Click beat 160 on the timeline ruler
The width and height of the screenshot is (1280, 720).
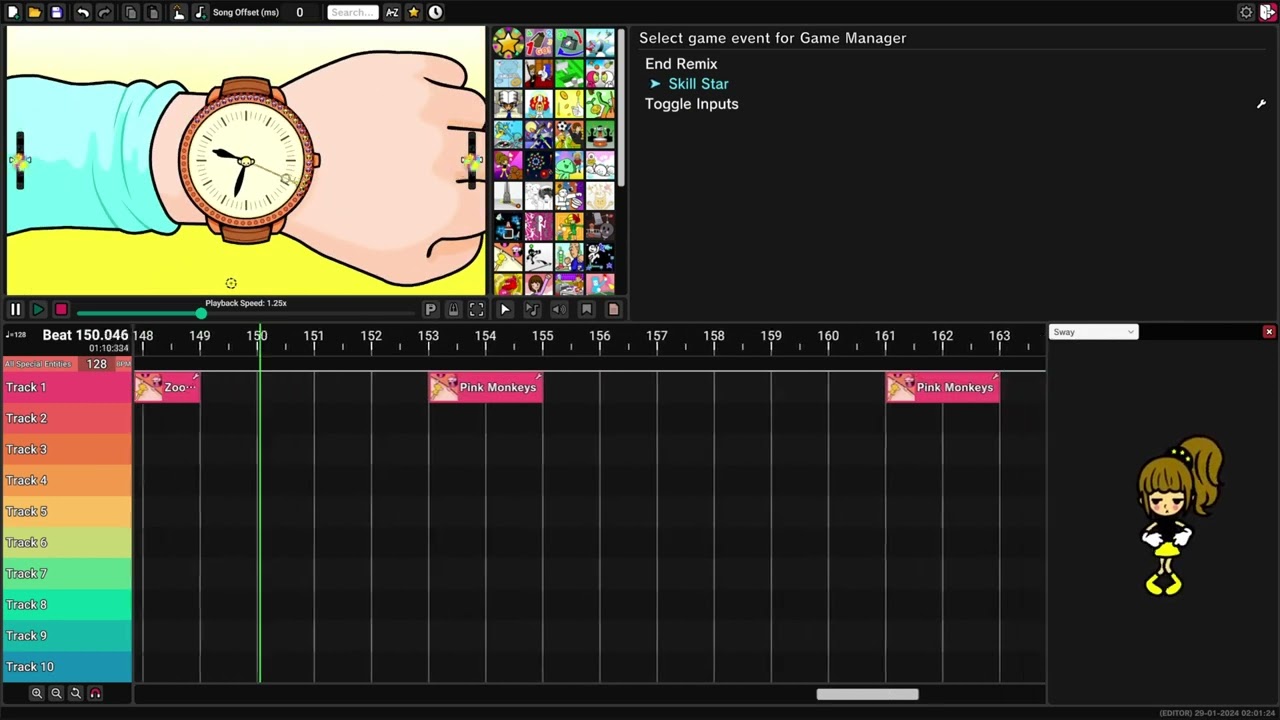[x=828, y=336]
